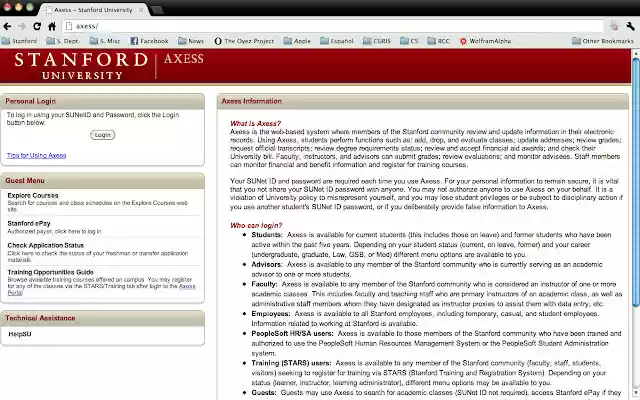Click the AXESS title in the banner
640x400 pixels.
184,59
